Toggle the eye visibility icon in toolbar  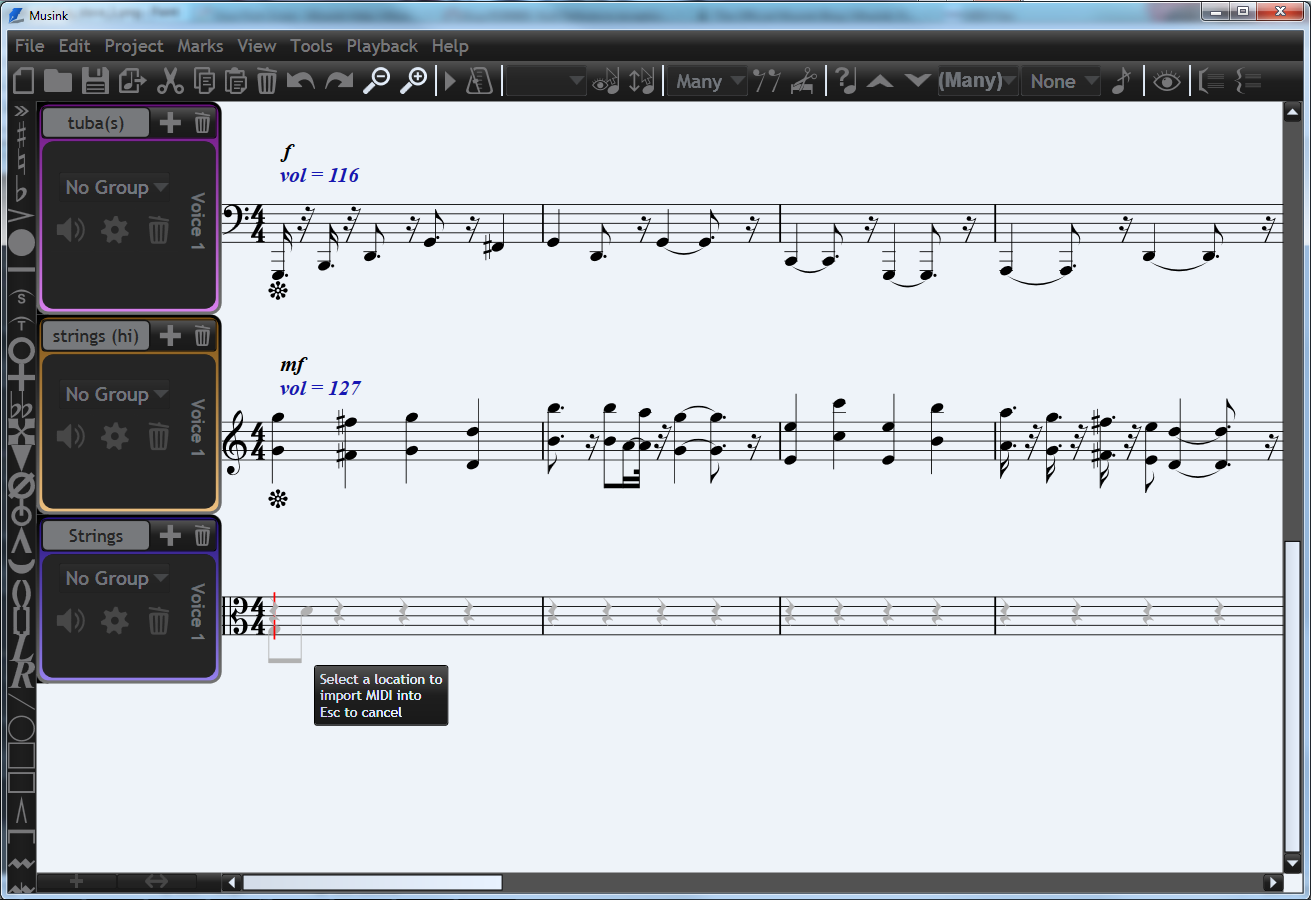coord(1166,81)
